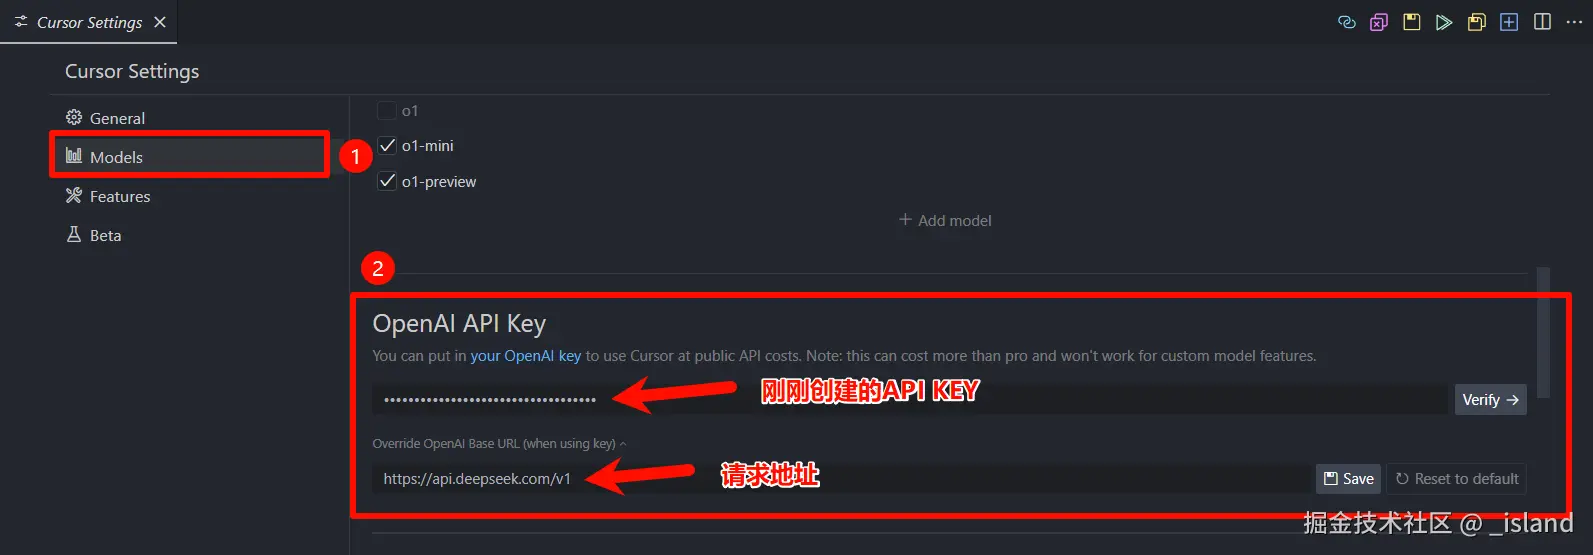Click the Save button for base URL

pyautogui.click(x=1348, y=479)
